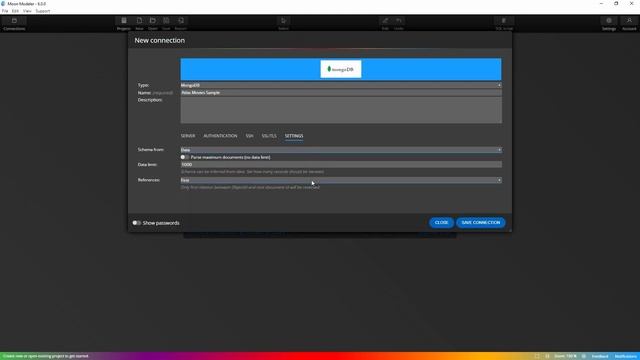Click the SAVE CONNECTION button
The width and height of the screenshot is (640, 360).
481,222
